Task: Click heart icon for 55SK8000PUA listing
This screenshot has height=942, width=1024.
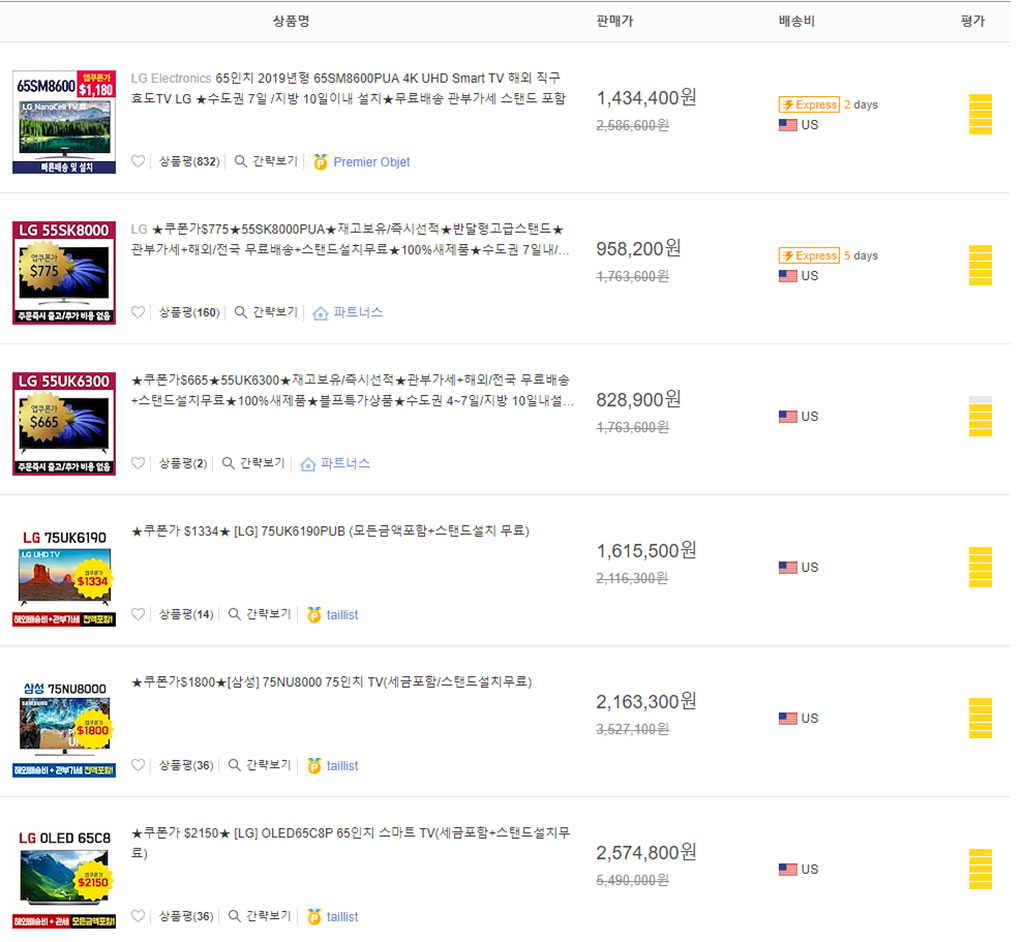Action: pos(138,312)
